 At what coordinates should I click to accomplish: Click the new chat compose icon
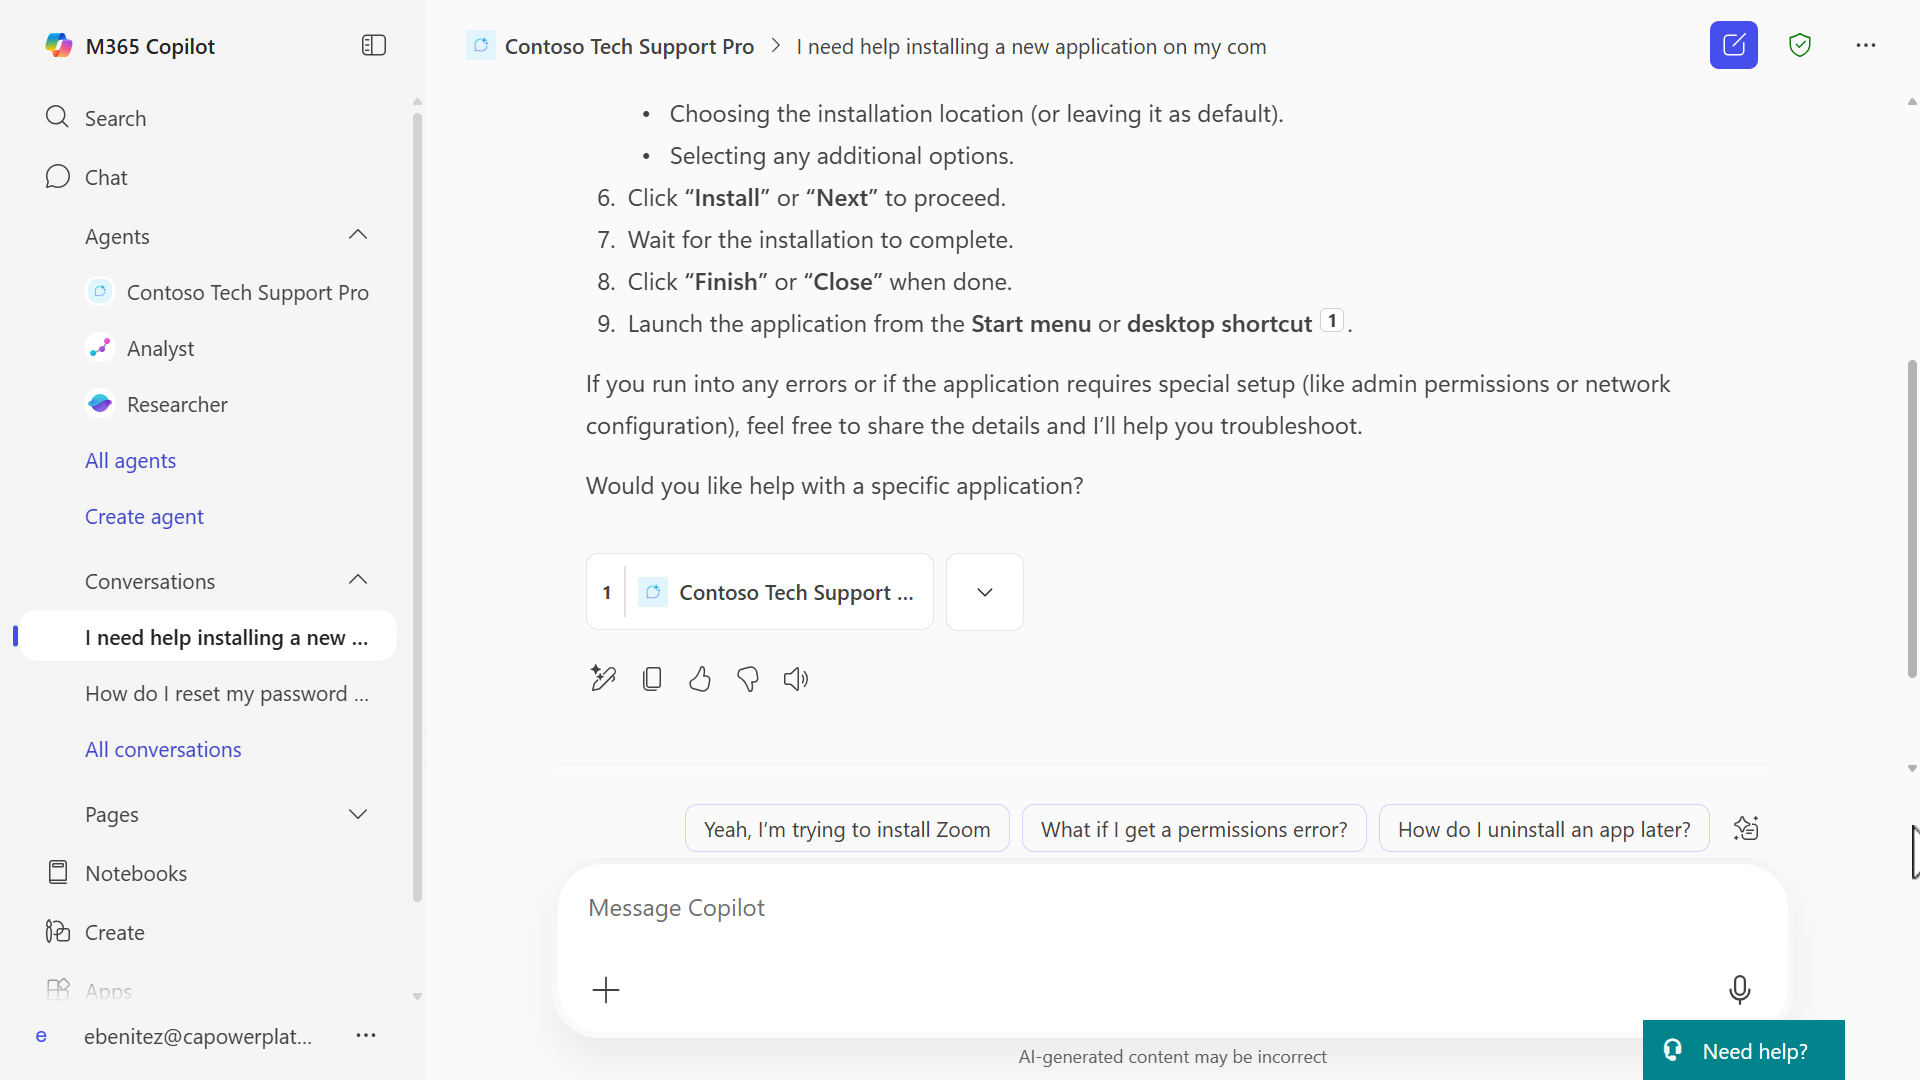tap(1733, 45)
